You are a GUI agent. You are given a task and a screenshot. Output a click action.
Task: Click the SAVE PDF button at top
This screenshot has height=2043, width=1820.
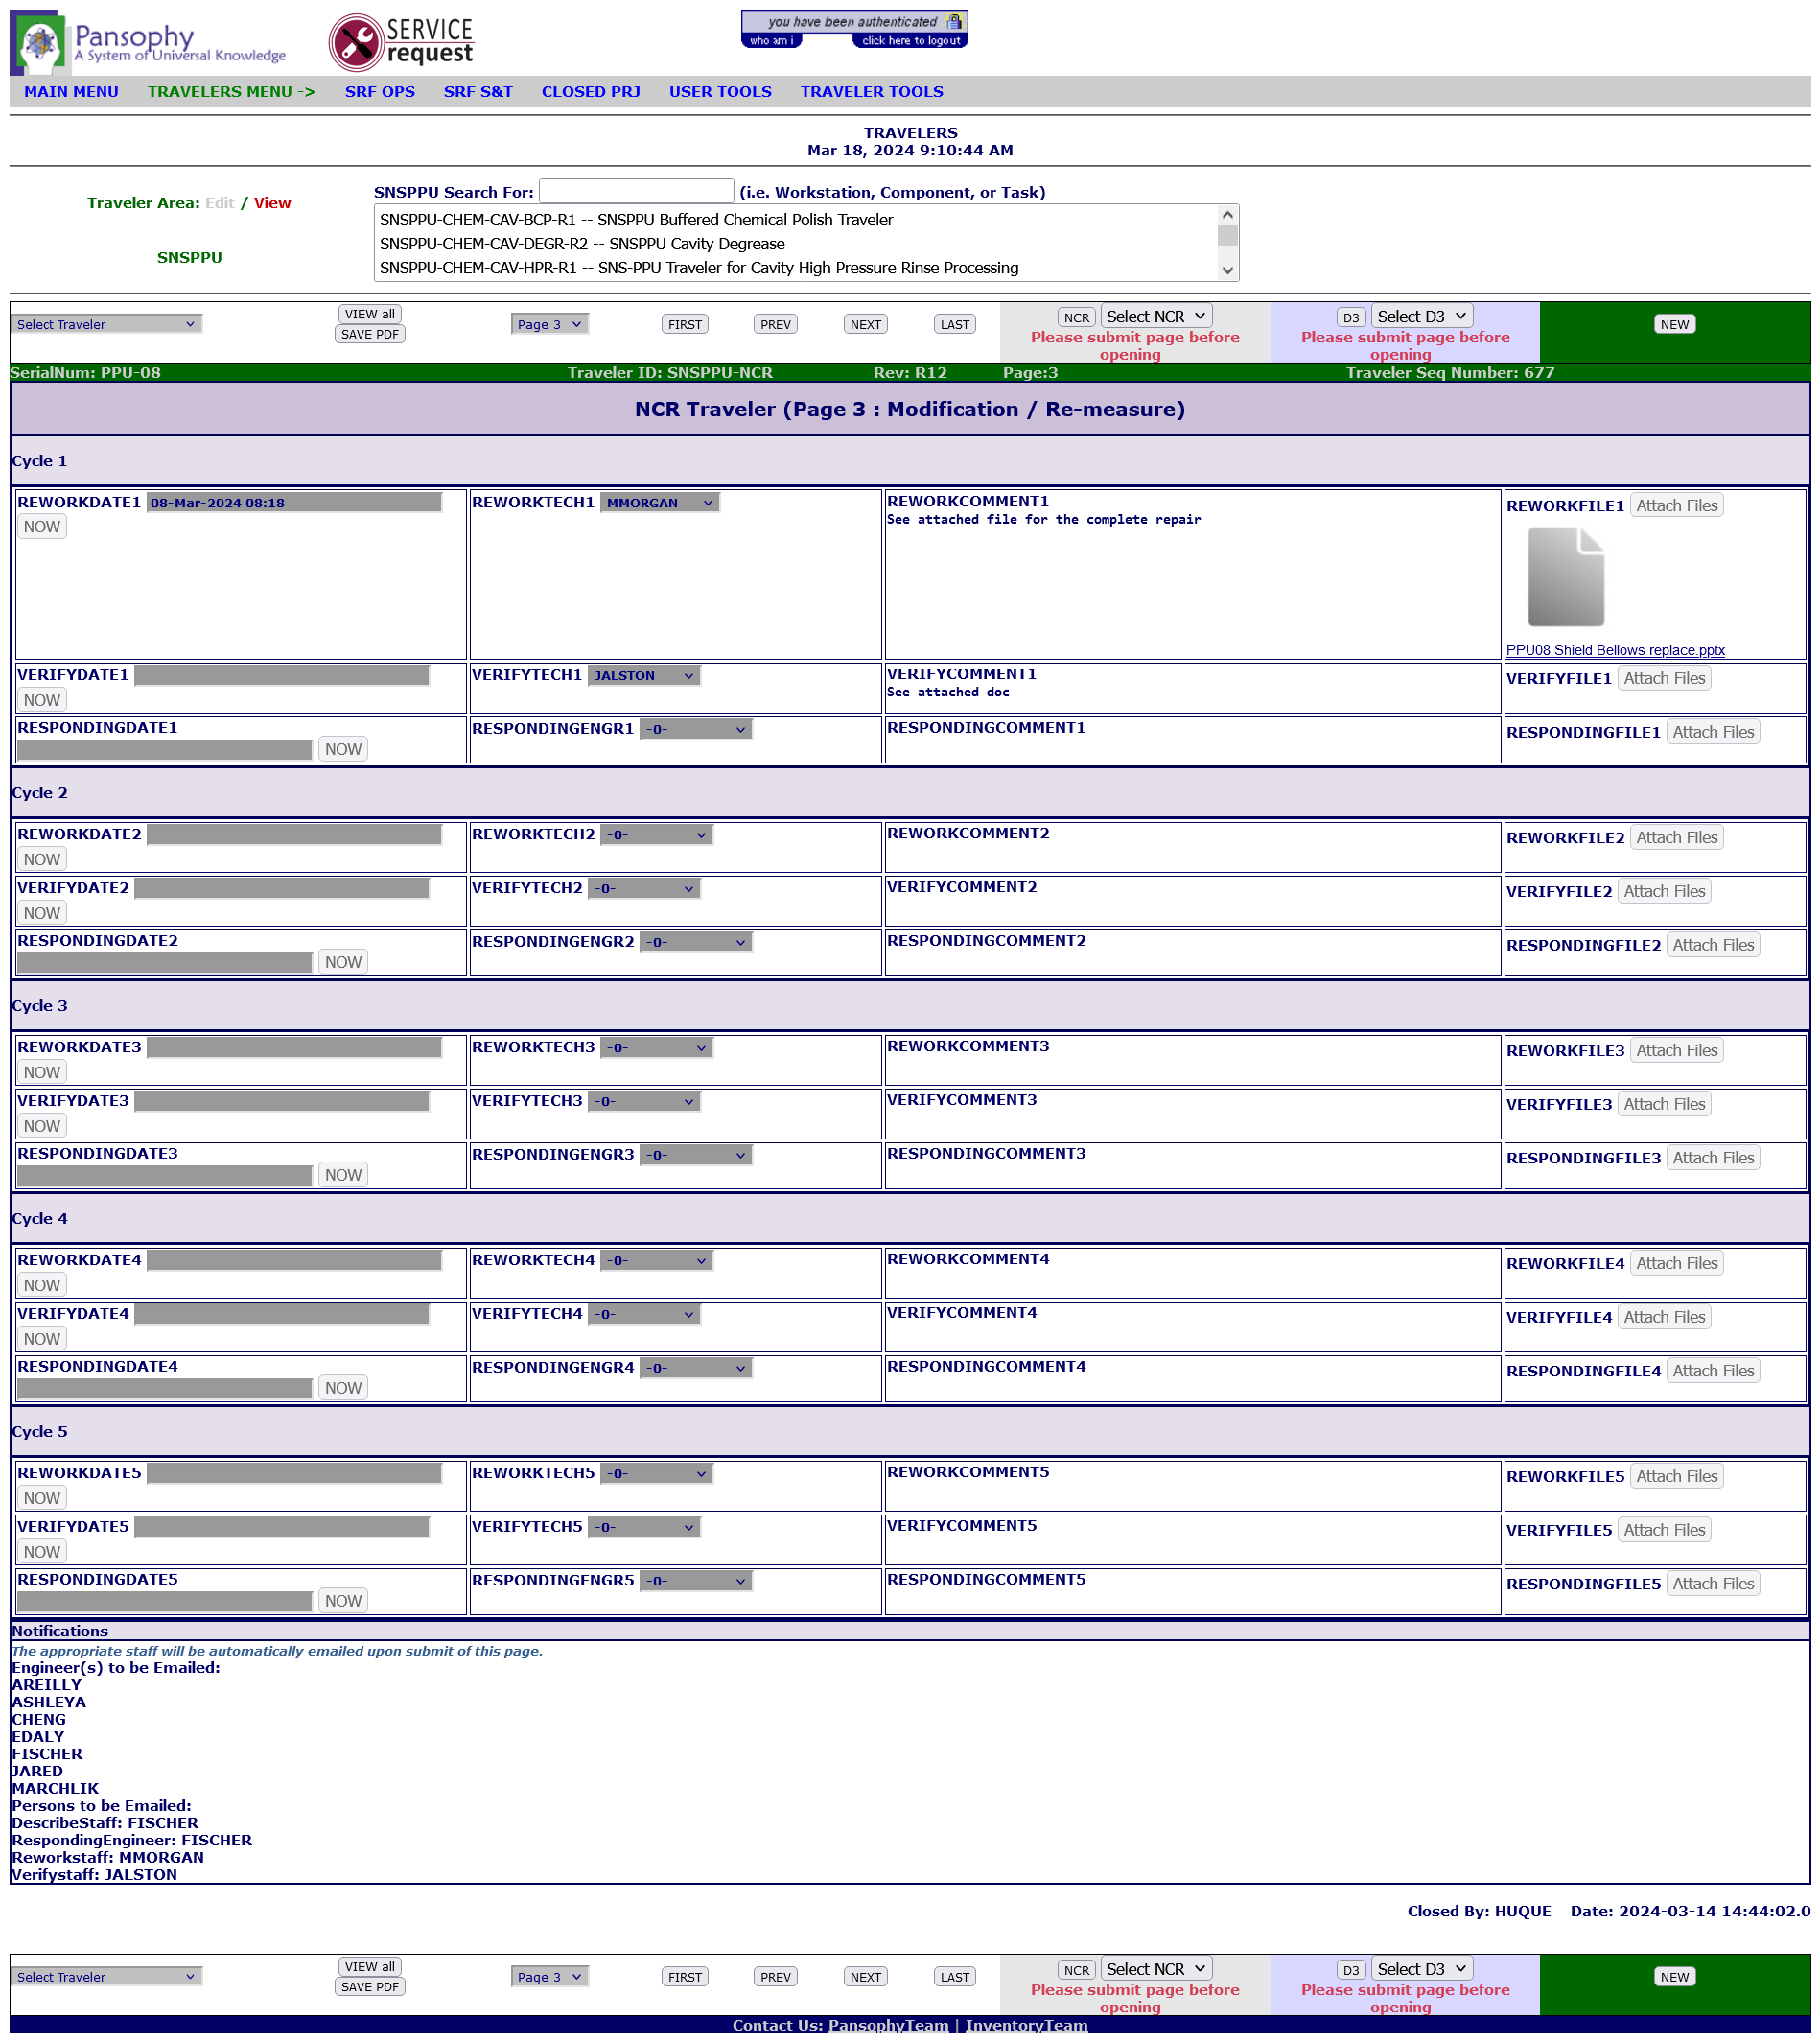coord(369,334)
